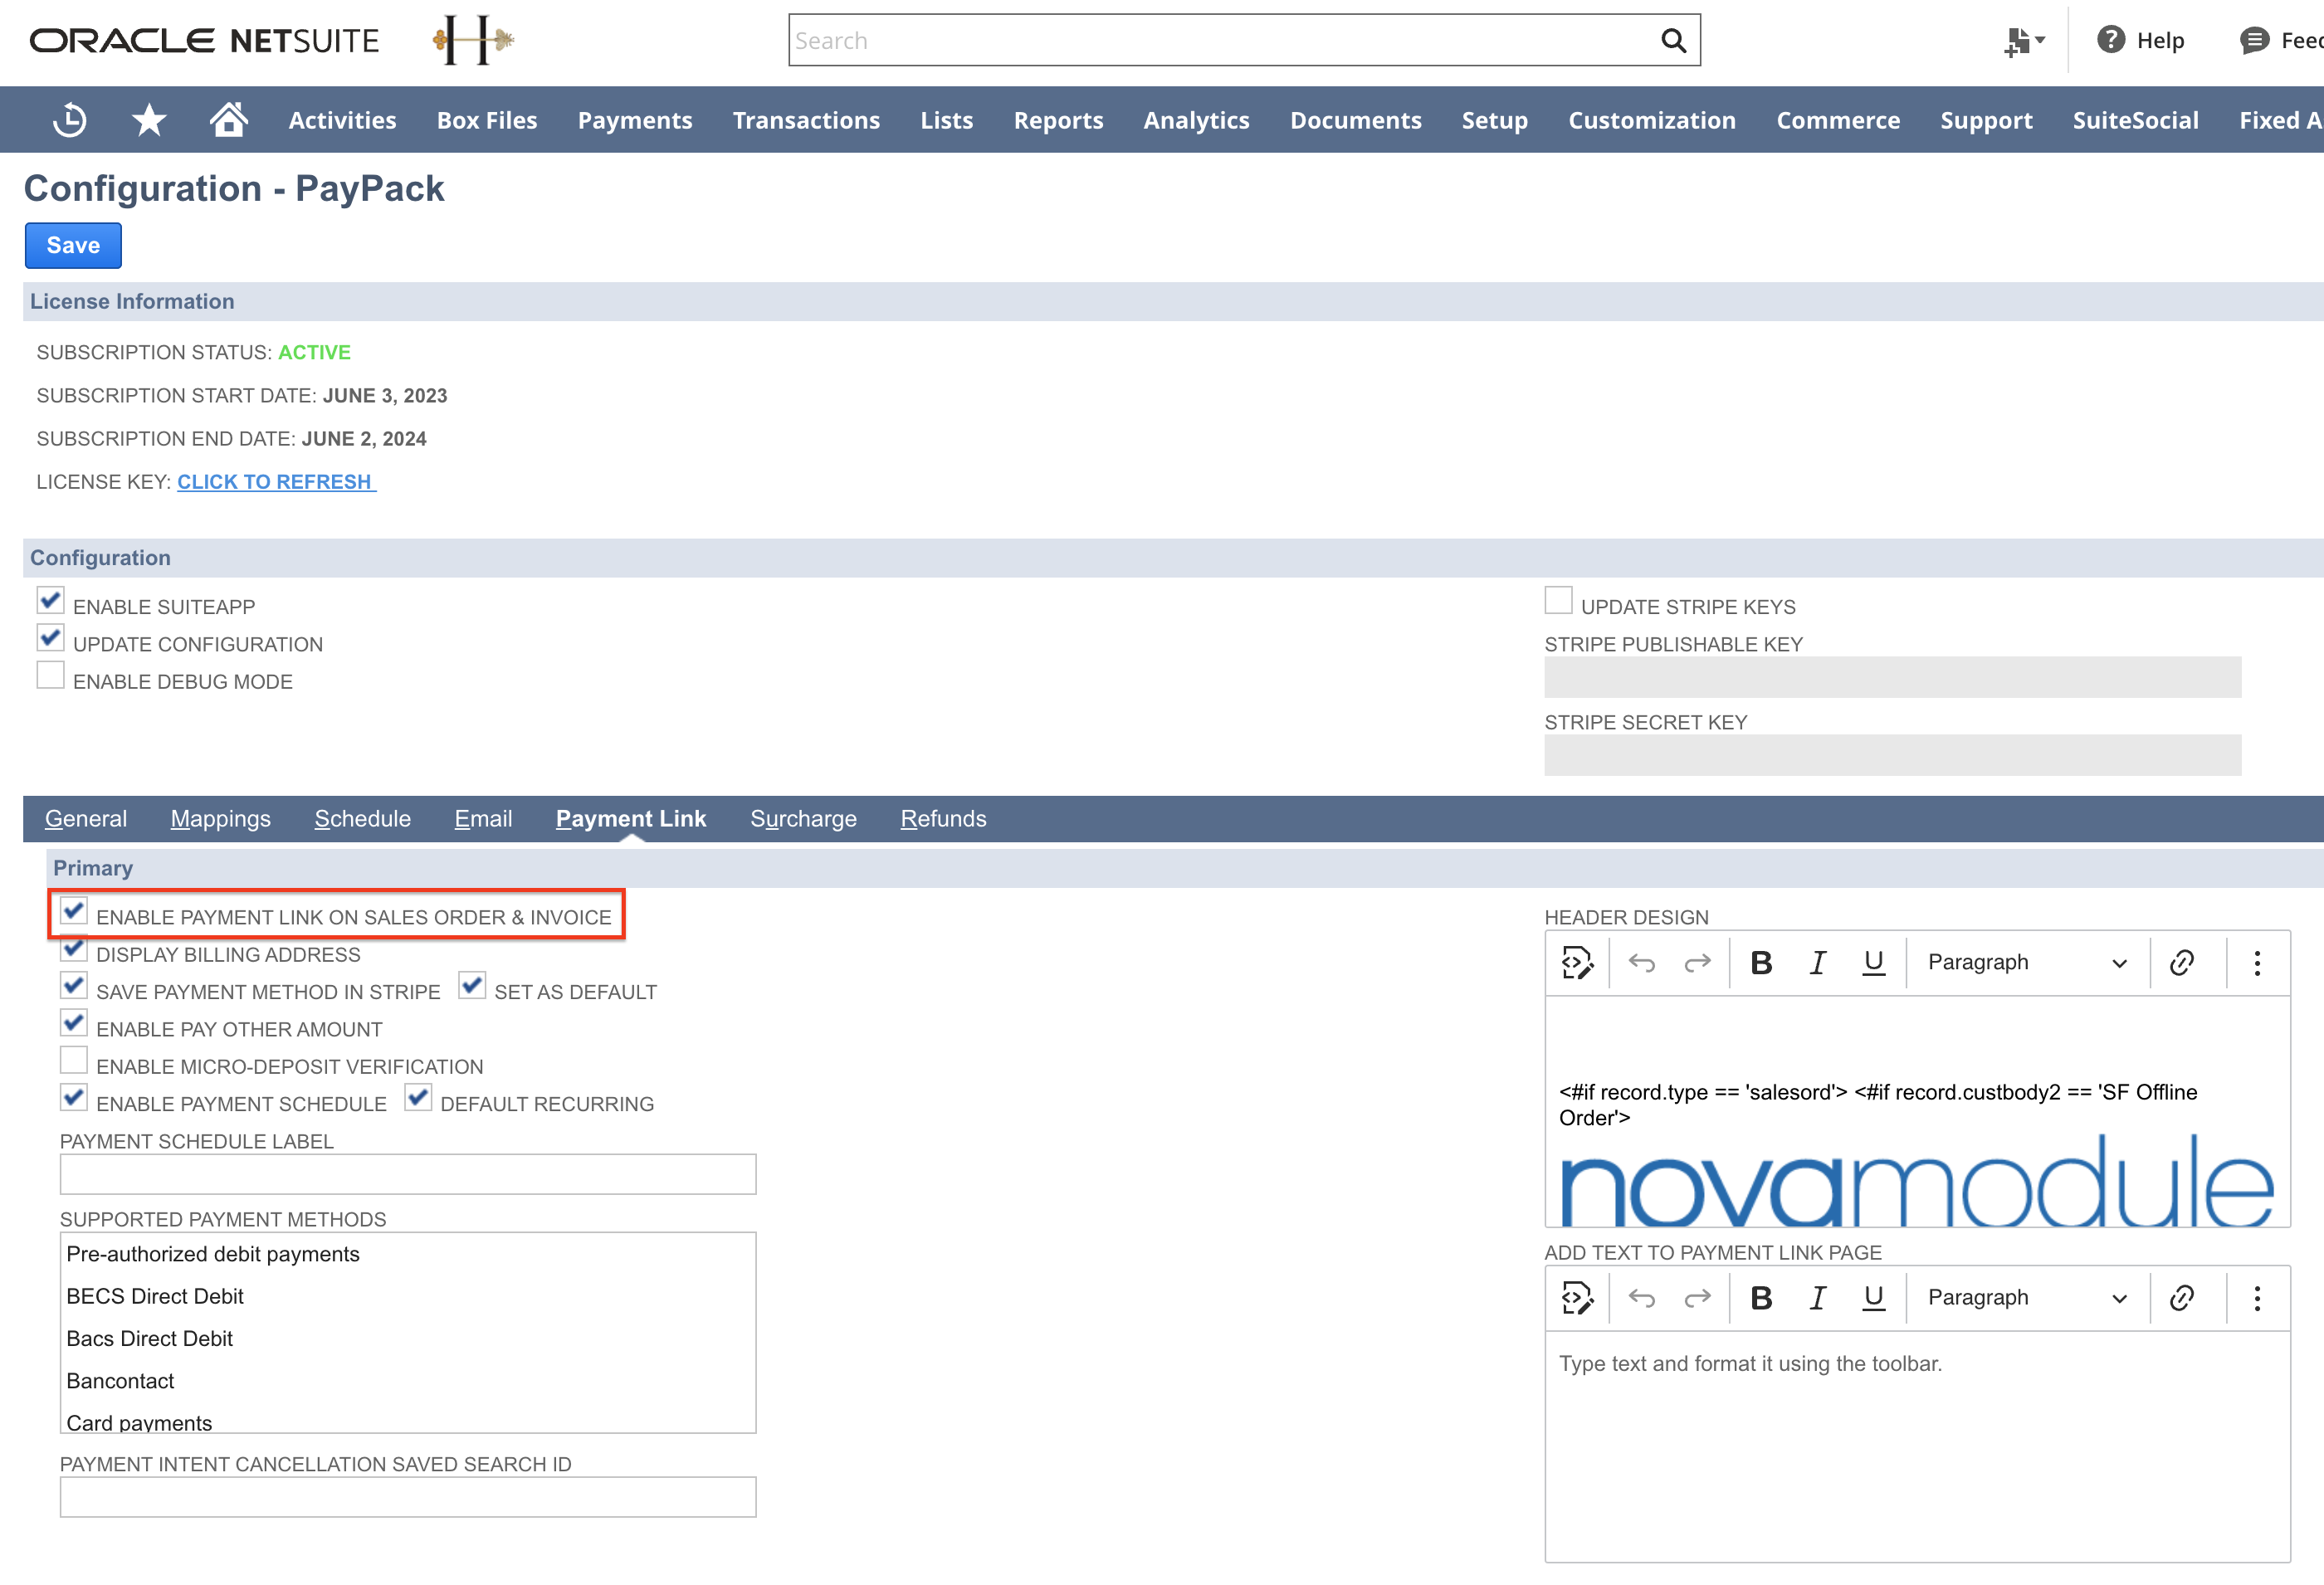Insert link in Add Text editor
Screen dimensions: 2324x1585
pyautogui.click(x=2182, y=1298)
